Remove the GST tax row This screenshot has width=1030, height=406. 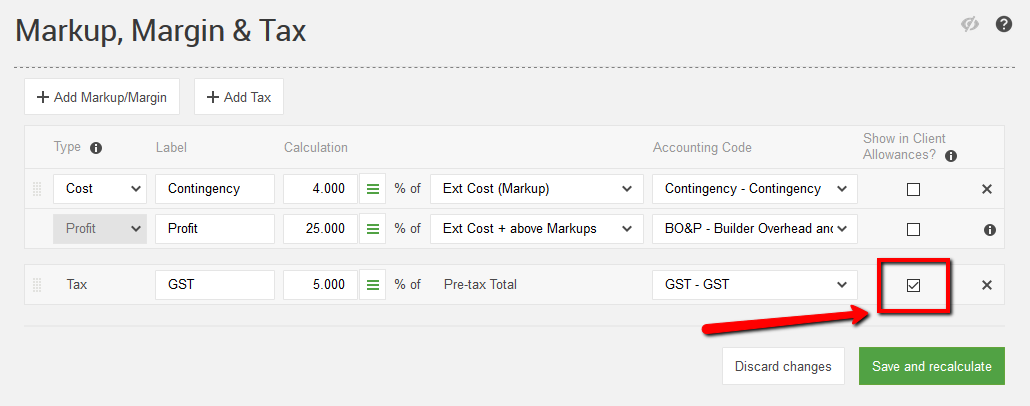(x=987, y=285)
